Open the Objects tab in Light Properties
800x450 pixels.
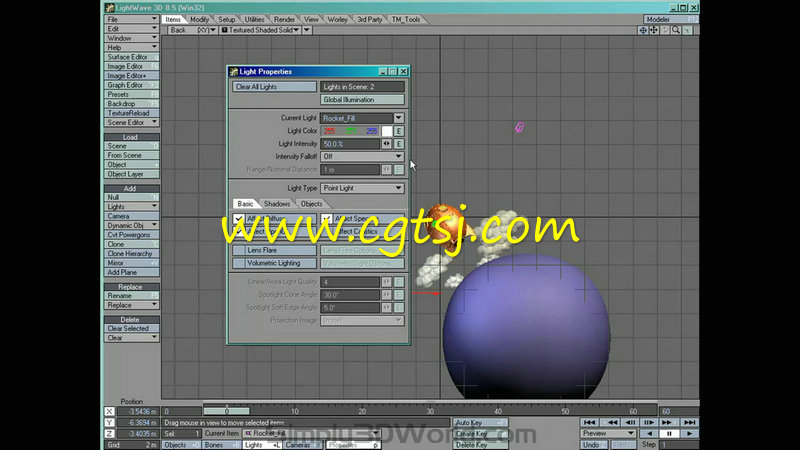tap(311, 204)
